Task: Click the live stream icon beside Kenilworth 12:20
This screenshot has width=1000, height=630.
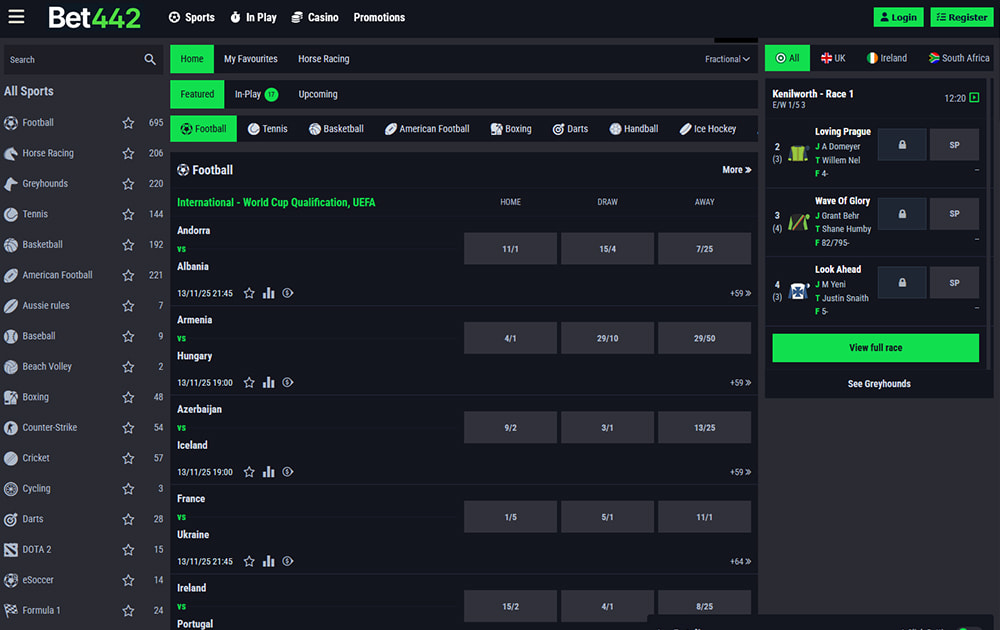Action: click(975, 98)
